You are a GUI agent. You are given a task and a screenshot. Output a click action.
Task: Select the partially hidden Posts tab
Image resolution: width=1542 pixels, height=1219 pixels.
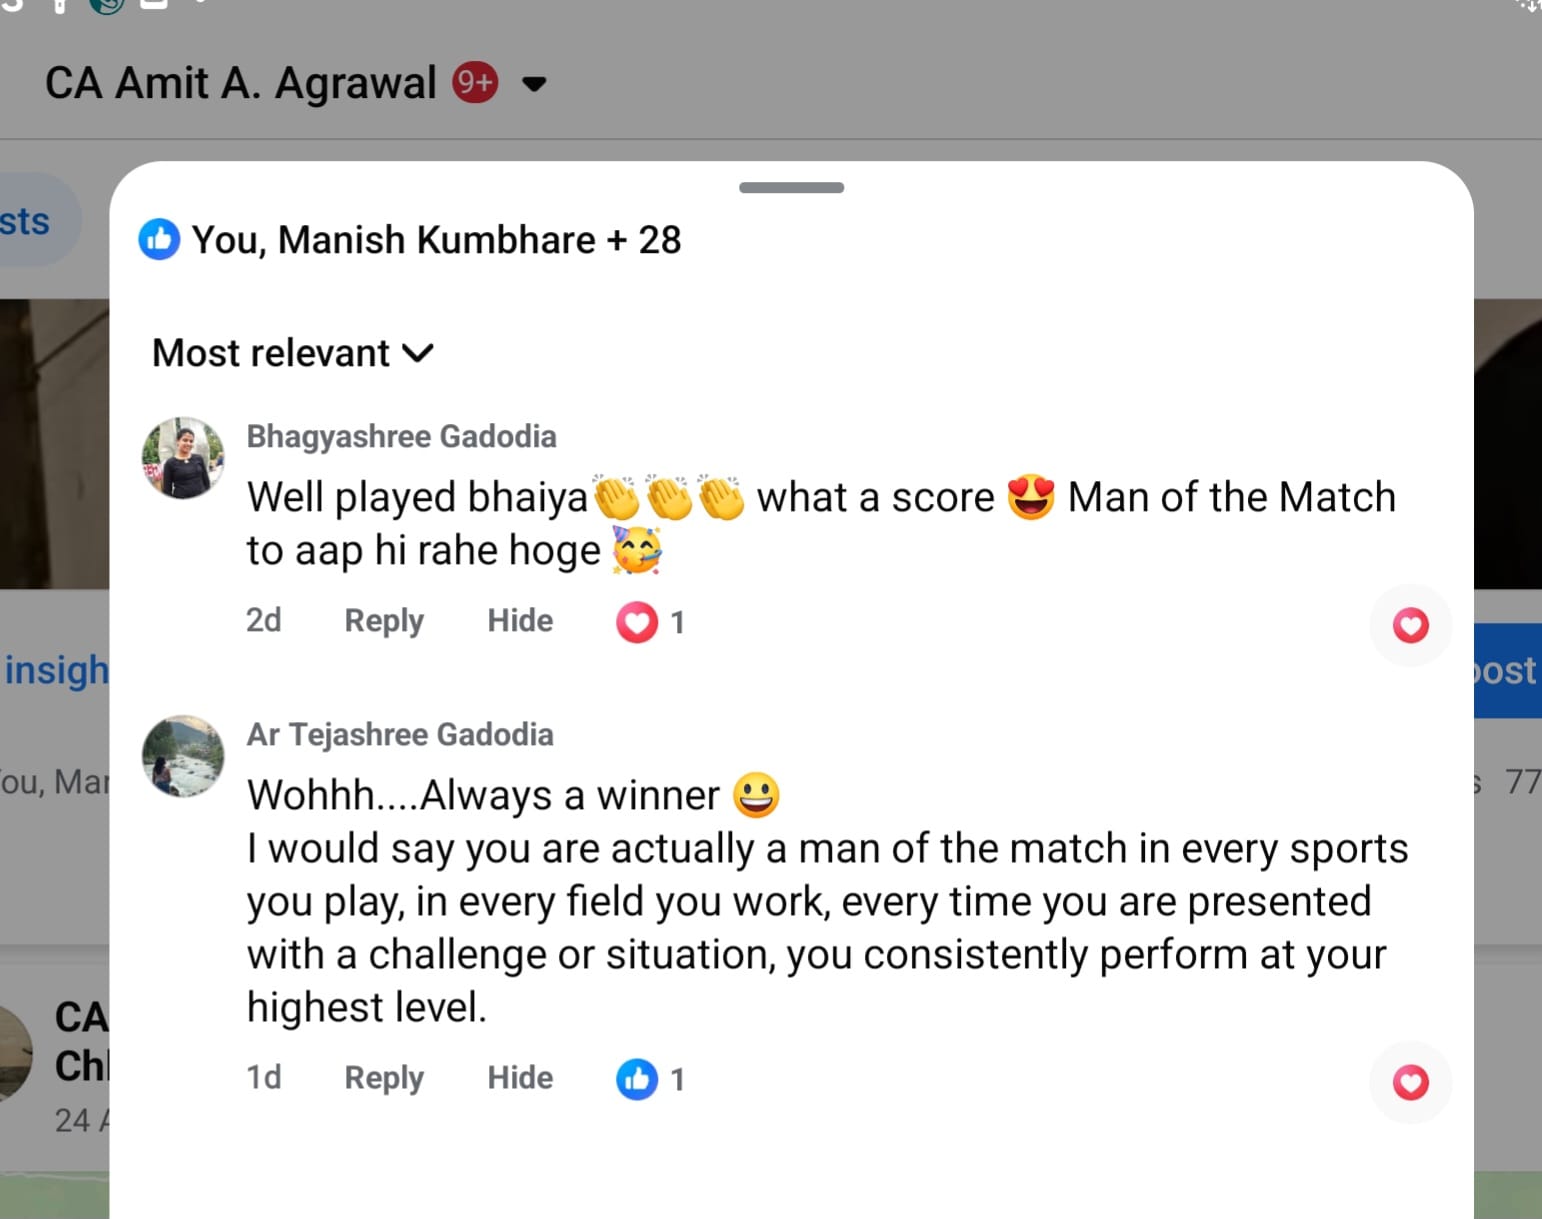coord(27,221)
